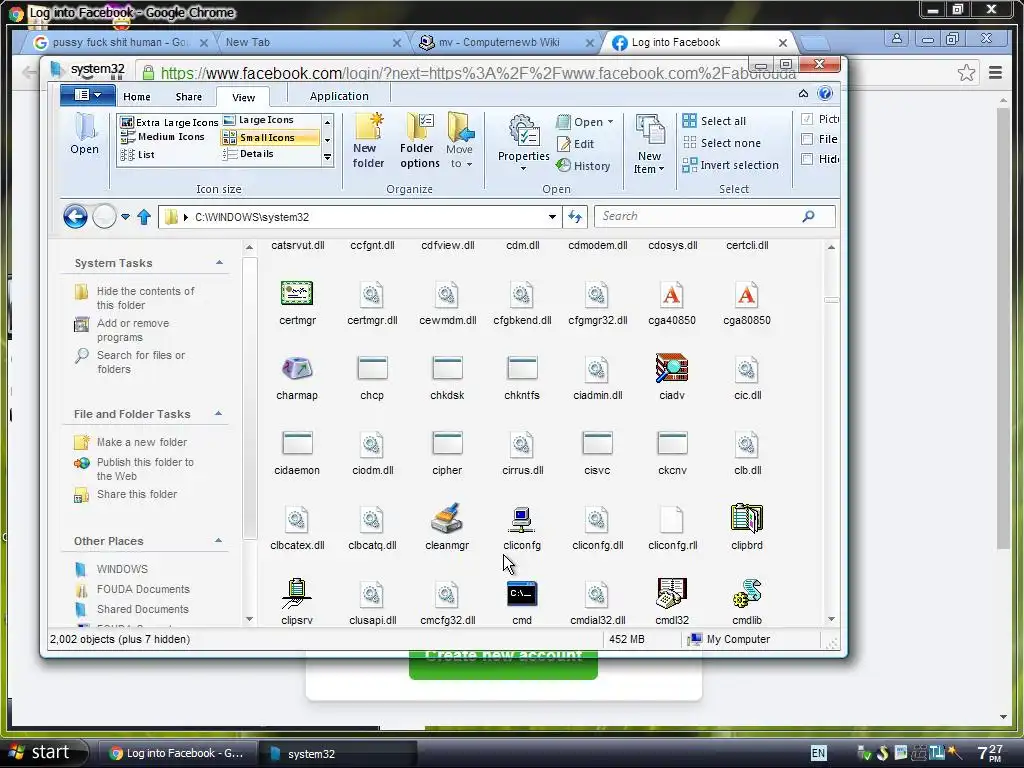This screenshot has width=1024, height=768.
Task: Toggle the File... checkbox in ribbon
Action: click(807, 139)
